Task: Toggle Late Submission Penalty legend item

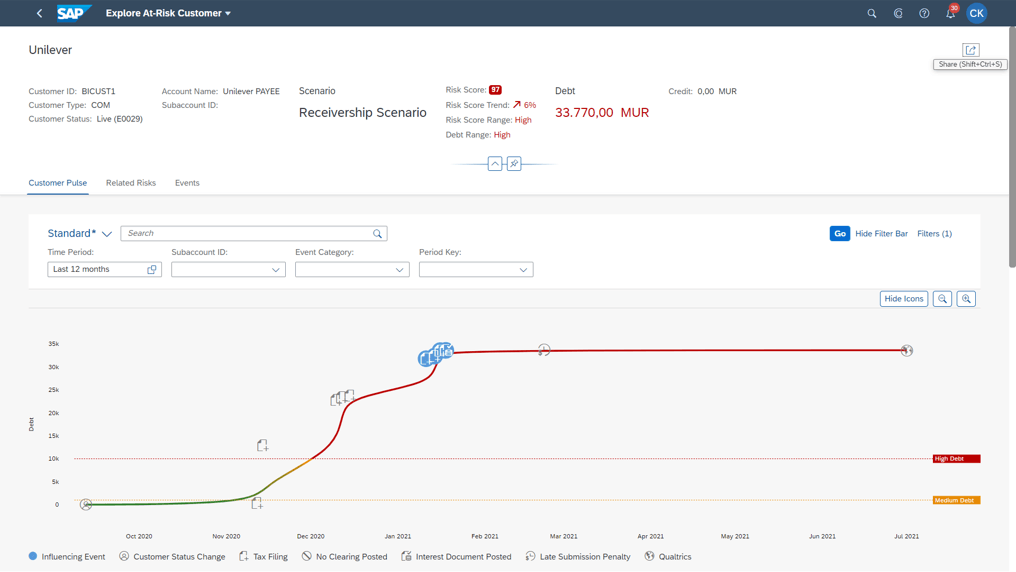Action: (x=578, y=556)
